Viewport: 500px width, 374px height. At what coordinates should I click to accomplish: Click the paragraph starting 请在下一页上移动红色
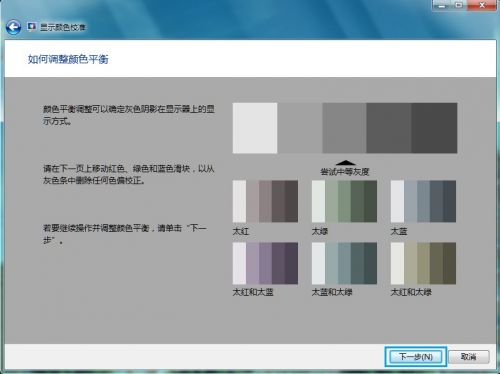[x=129, y=174]
